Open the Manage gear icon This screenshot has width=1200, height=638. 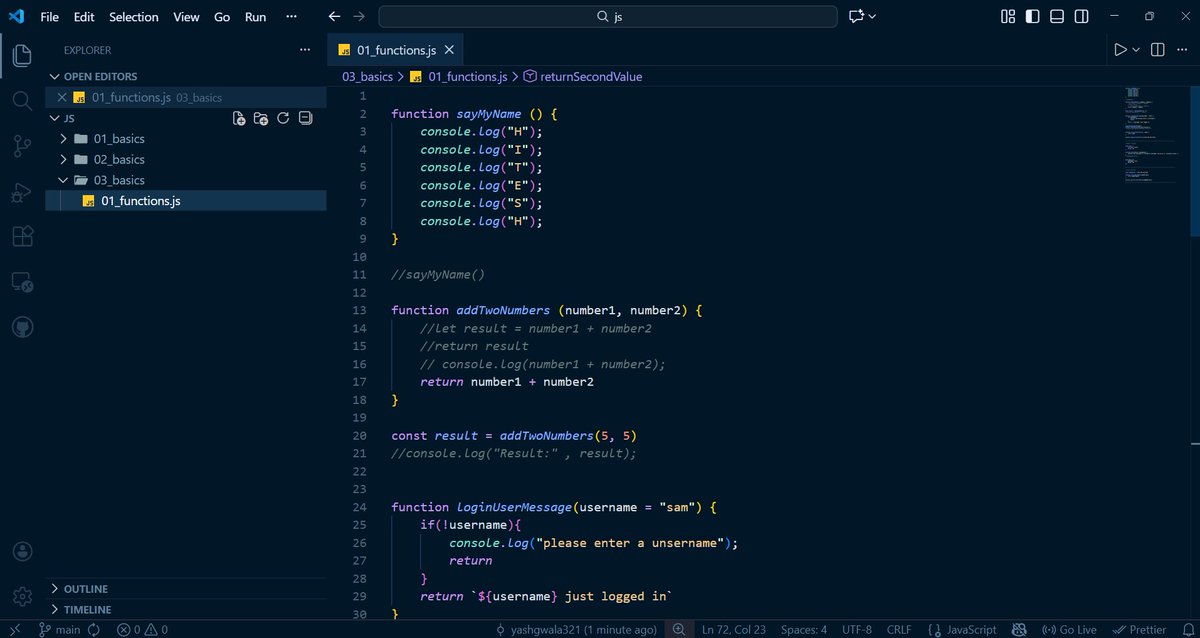tap(22, 597)
